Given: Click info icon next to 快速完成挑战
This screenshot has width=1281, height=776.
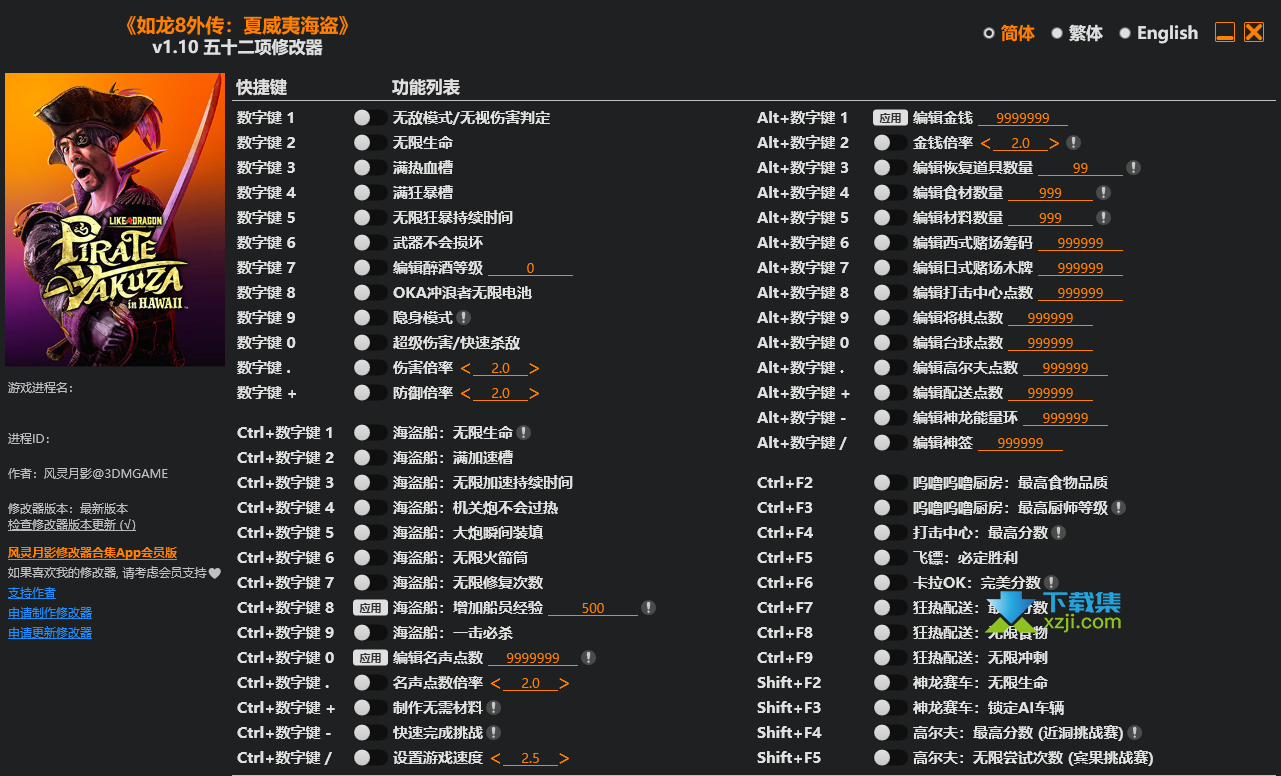Looking at the screenshot, I should [494, 733].
